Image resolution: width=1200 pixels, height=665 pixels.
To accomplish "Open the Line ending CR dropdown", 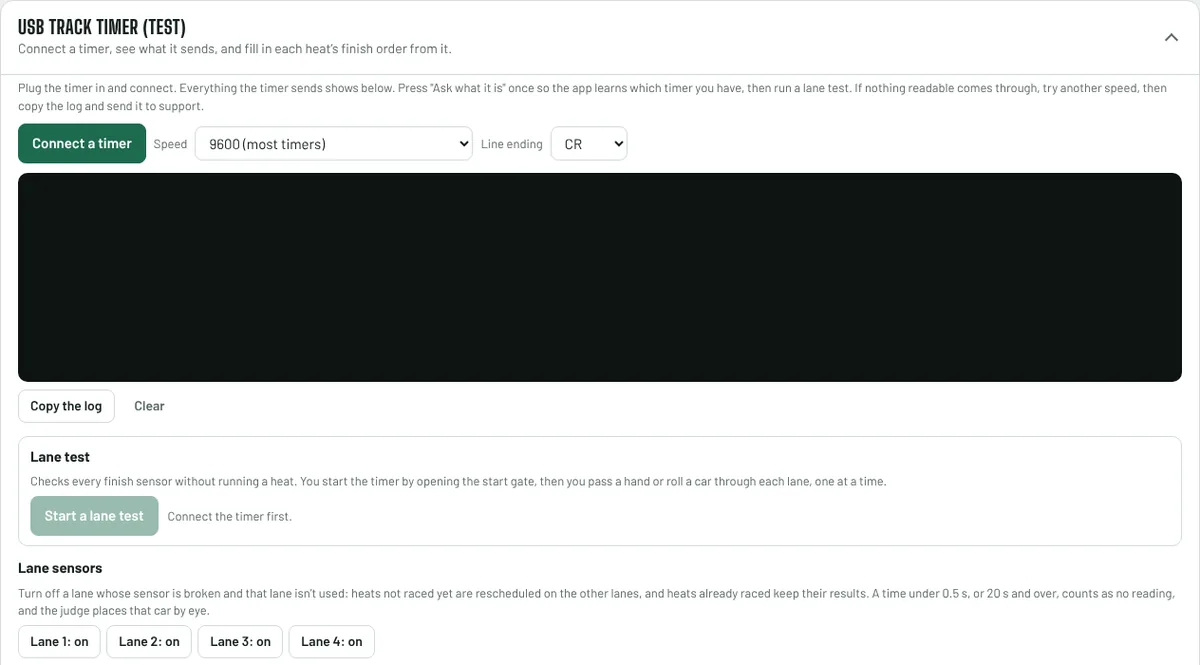I will 589,144.
